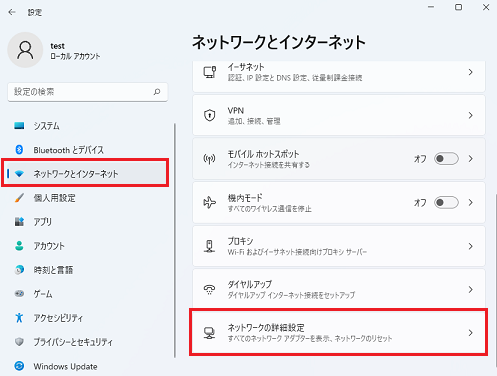This screenshot has width=497, height=376.
Task: Click the ローカル アカウント label
Action: pyautogui.click(x=75, y=56)
